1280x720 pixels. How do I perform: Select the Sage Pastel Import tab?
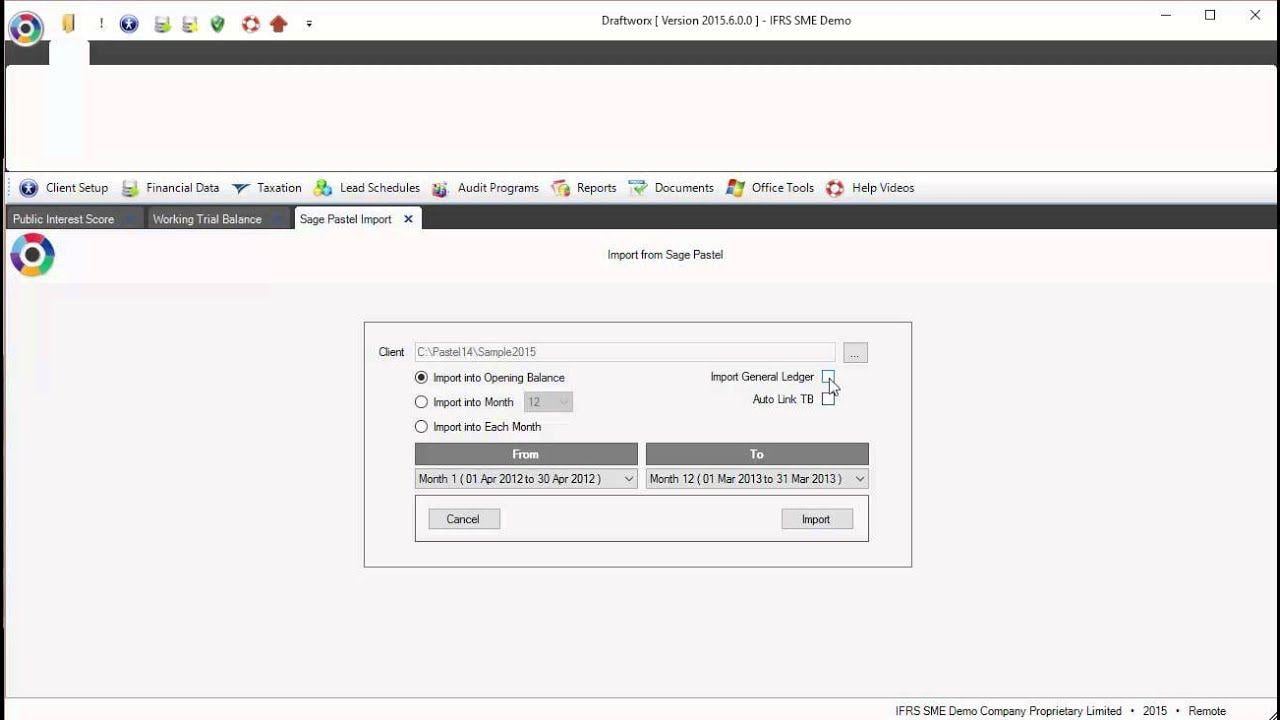coord(346,219)
